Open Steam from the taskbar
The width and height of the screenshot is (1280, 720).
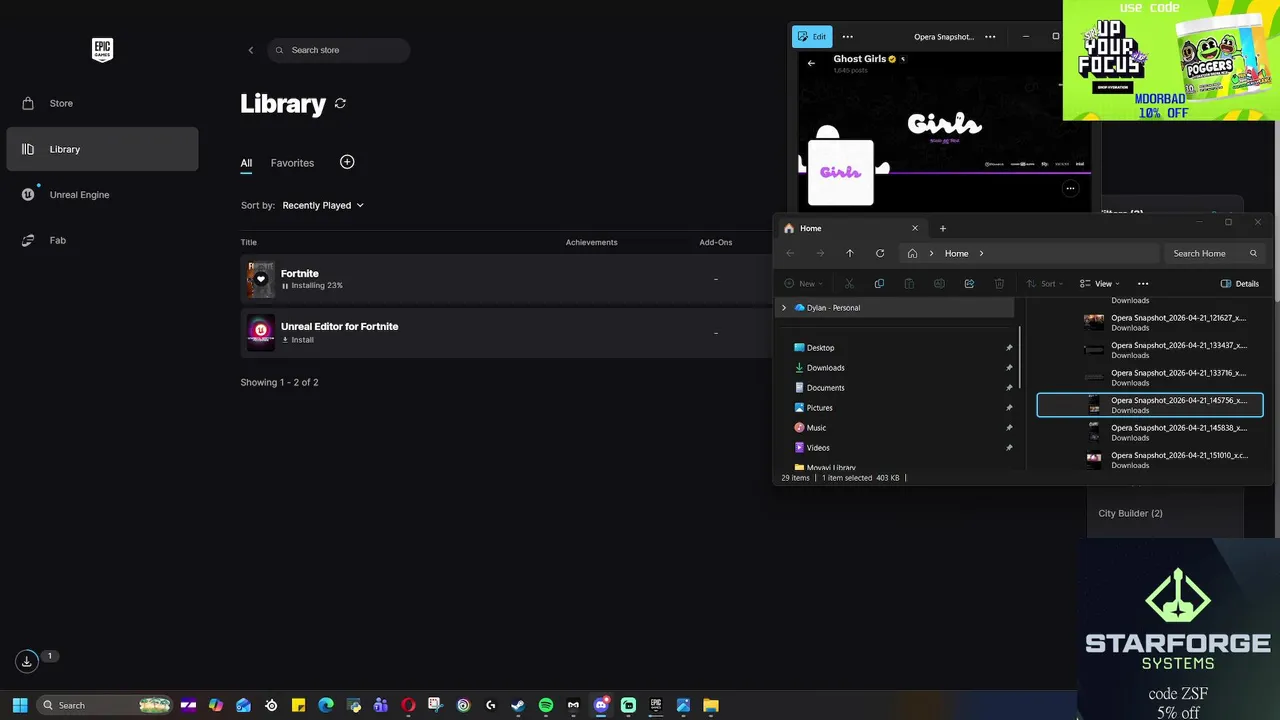click(518, 705)
